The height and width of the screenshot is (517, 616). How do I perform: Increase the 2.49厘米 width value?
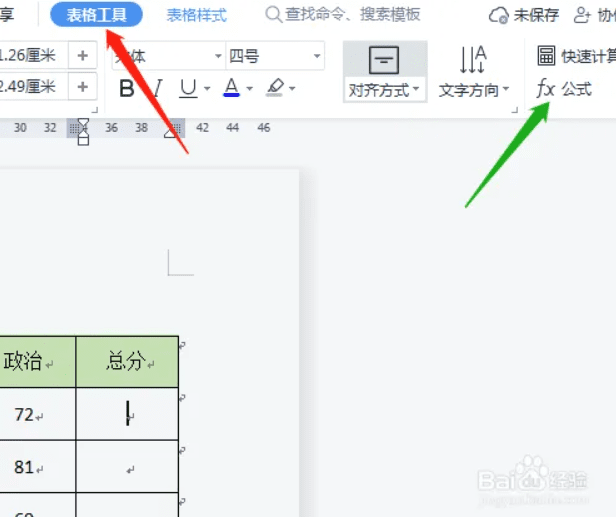coord(82,86)
